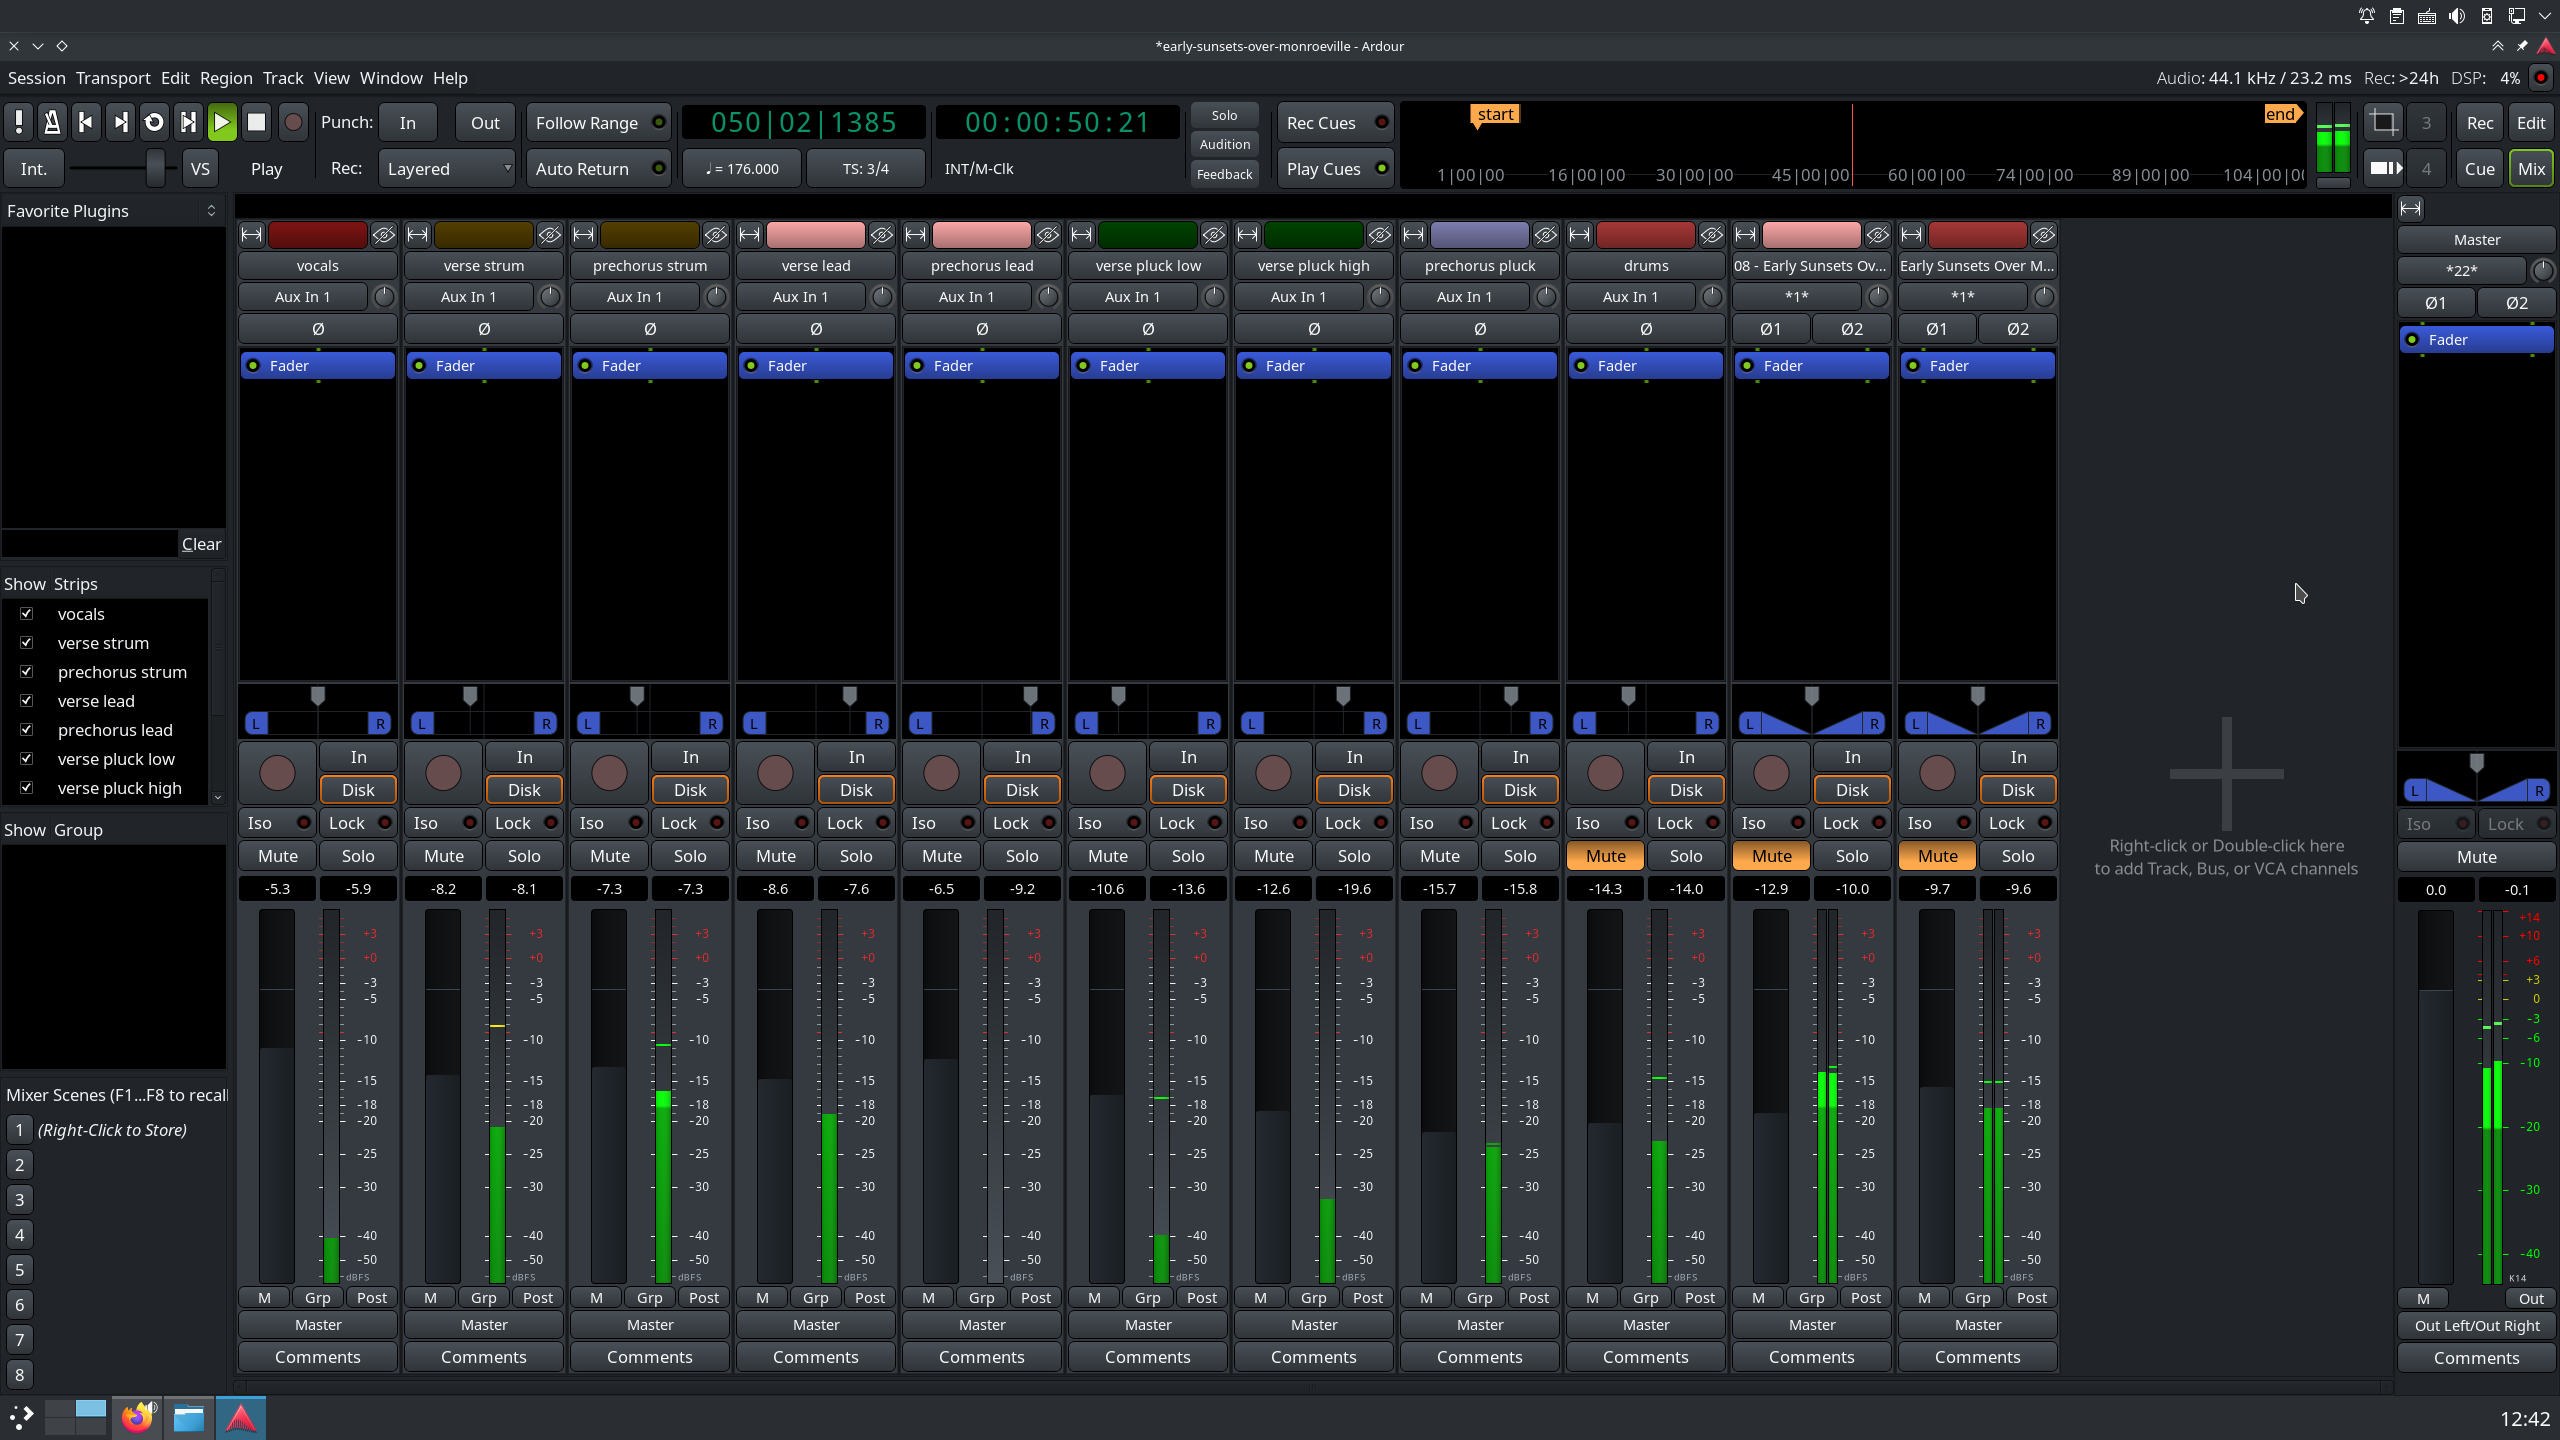Select Disk monitoring on vocals strip
Viewport: 2560px width, 1440px height.
(358, 790)
